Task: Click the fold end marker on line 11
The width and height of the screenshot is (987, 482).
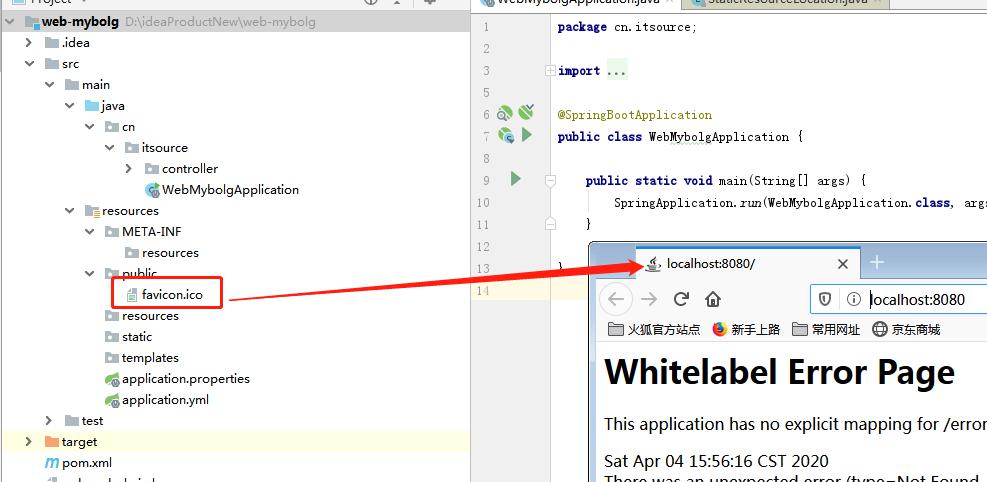Action: [x=550, y=223]
